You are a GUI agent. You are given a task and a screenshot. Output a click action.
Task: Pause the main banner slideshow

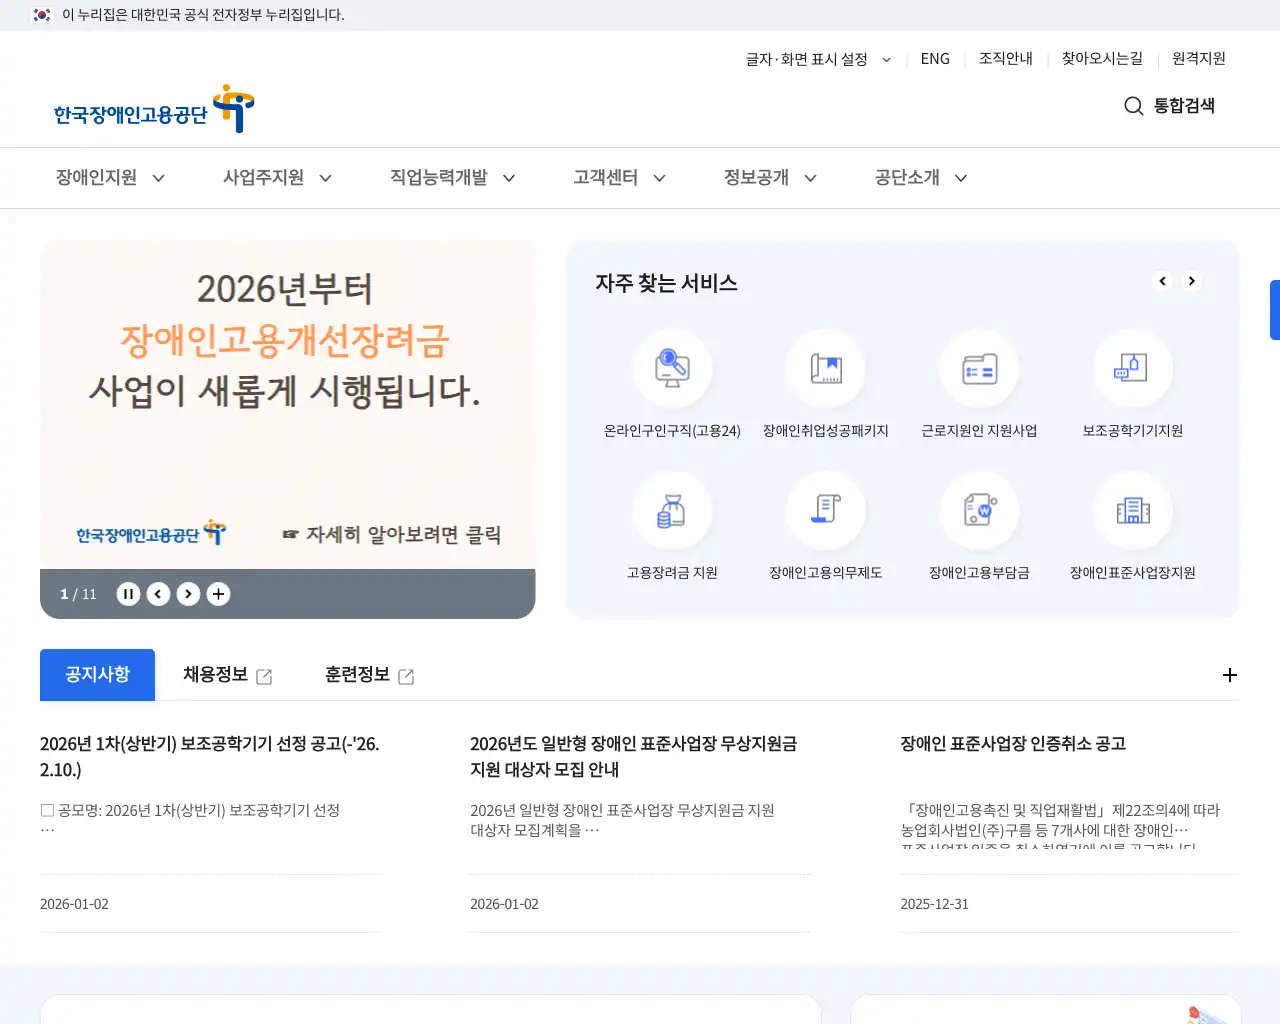(x=128, y=593)
